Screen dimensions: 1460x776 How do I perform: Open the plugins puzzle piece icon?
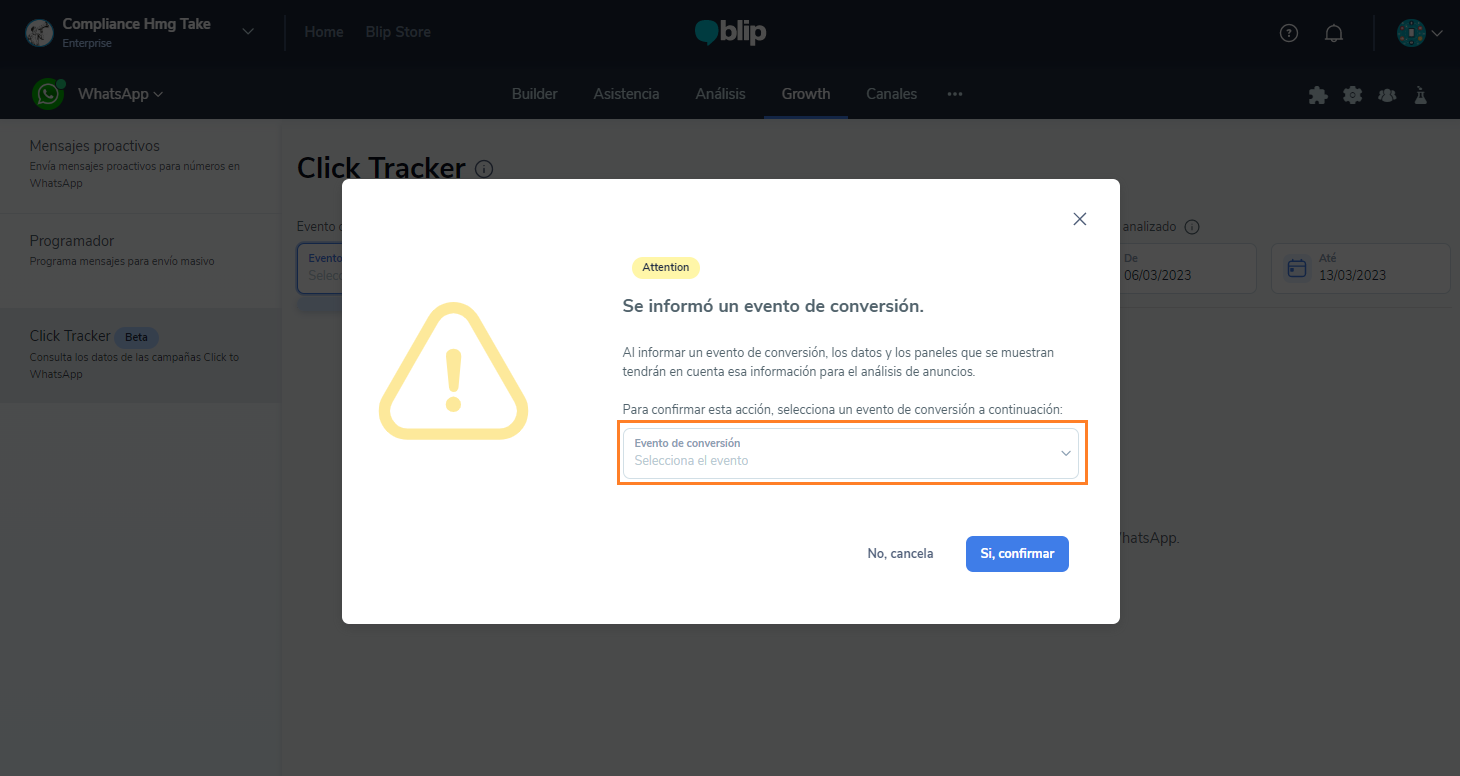click(1318, 95)
